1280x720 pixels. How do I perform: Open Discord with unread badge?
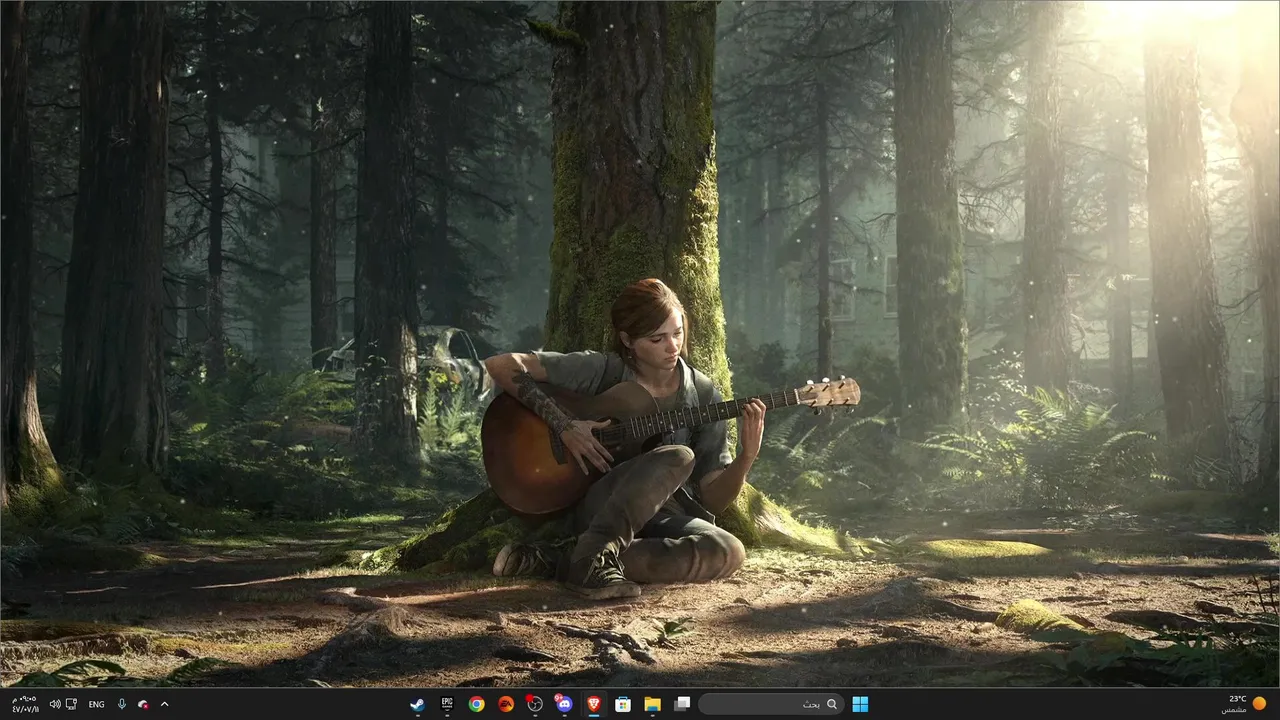point(564,704)
